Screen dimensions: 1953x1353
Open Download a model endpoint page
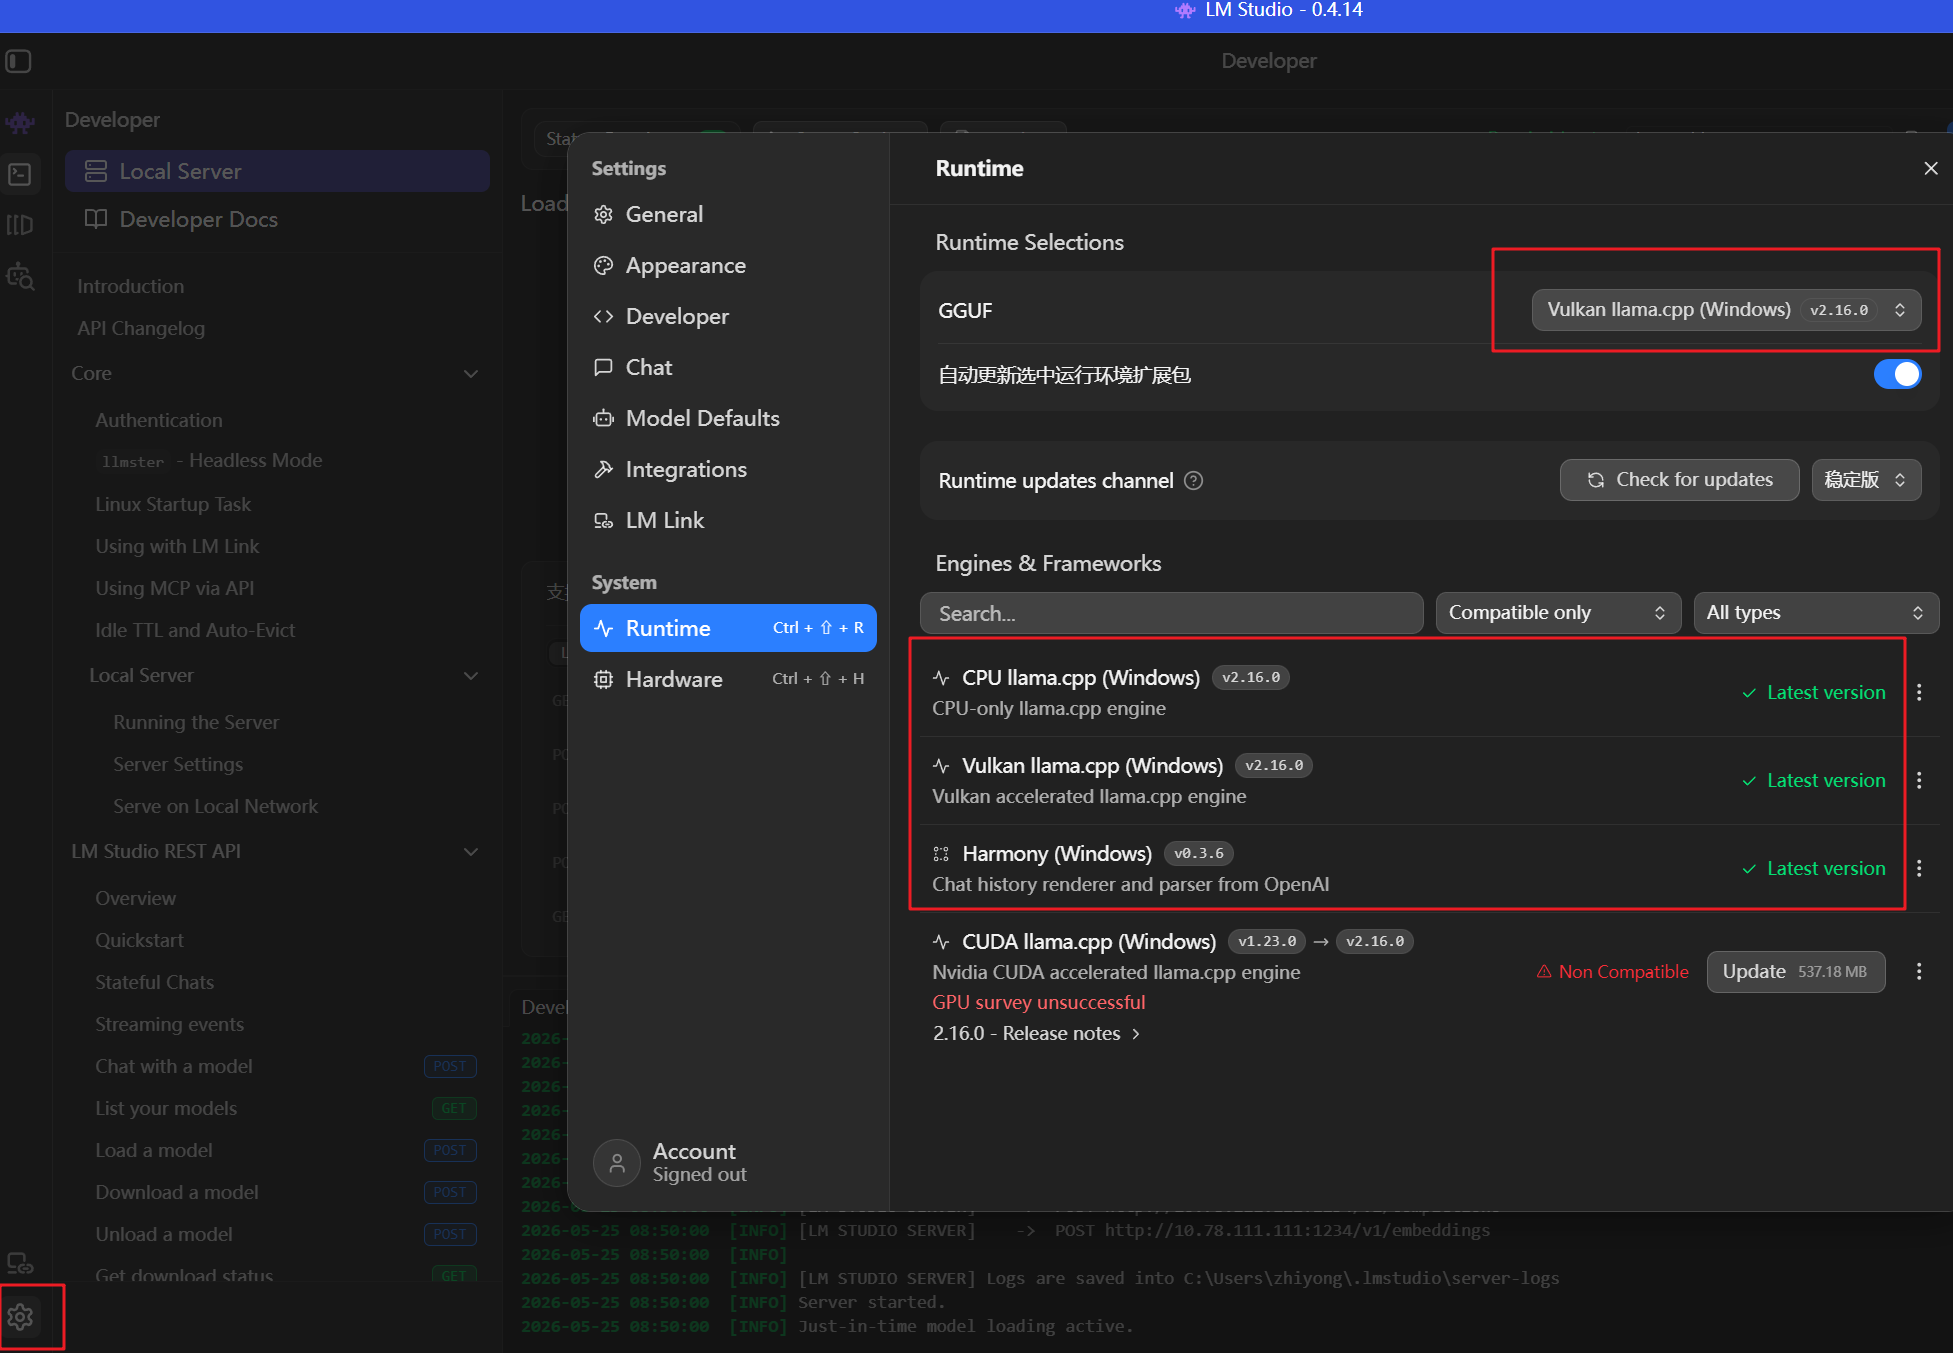[x=177, y=1192]
